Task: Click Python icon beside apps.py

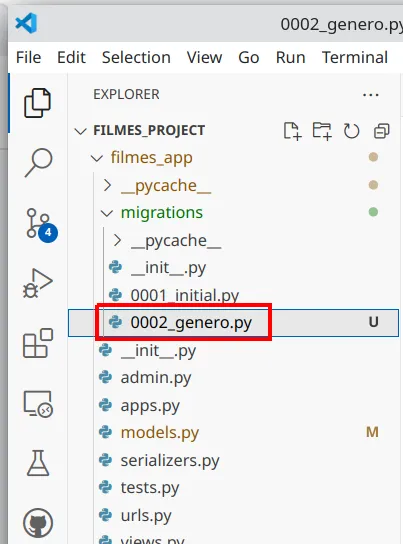Action: (105, 405)
